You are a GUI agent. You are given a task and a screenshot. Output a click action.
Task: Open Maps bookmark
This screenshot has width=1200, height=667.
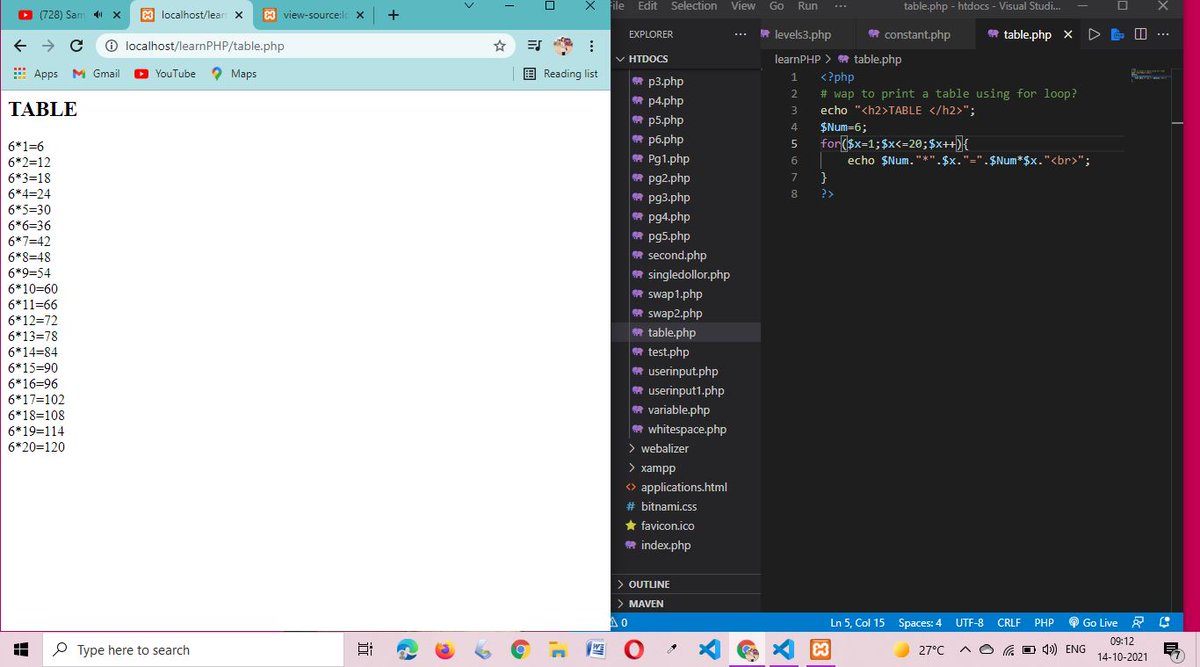pyautogui.click(x=234, y=74)
